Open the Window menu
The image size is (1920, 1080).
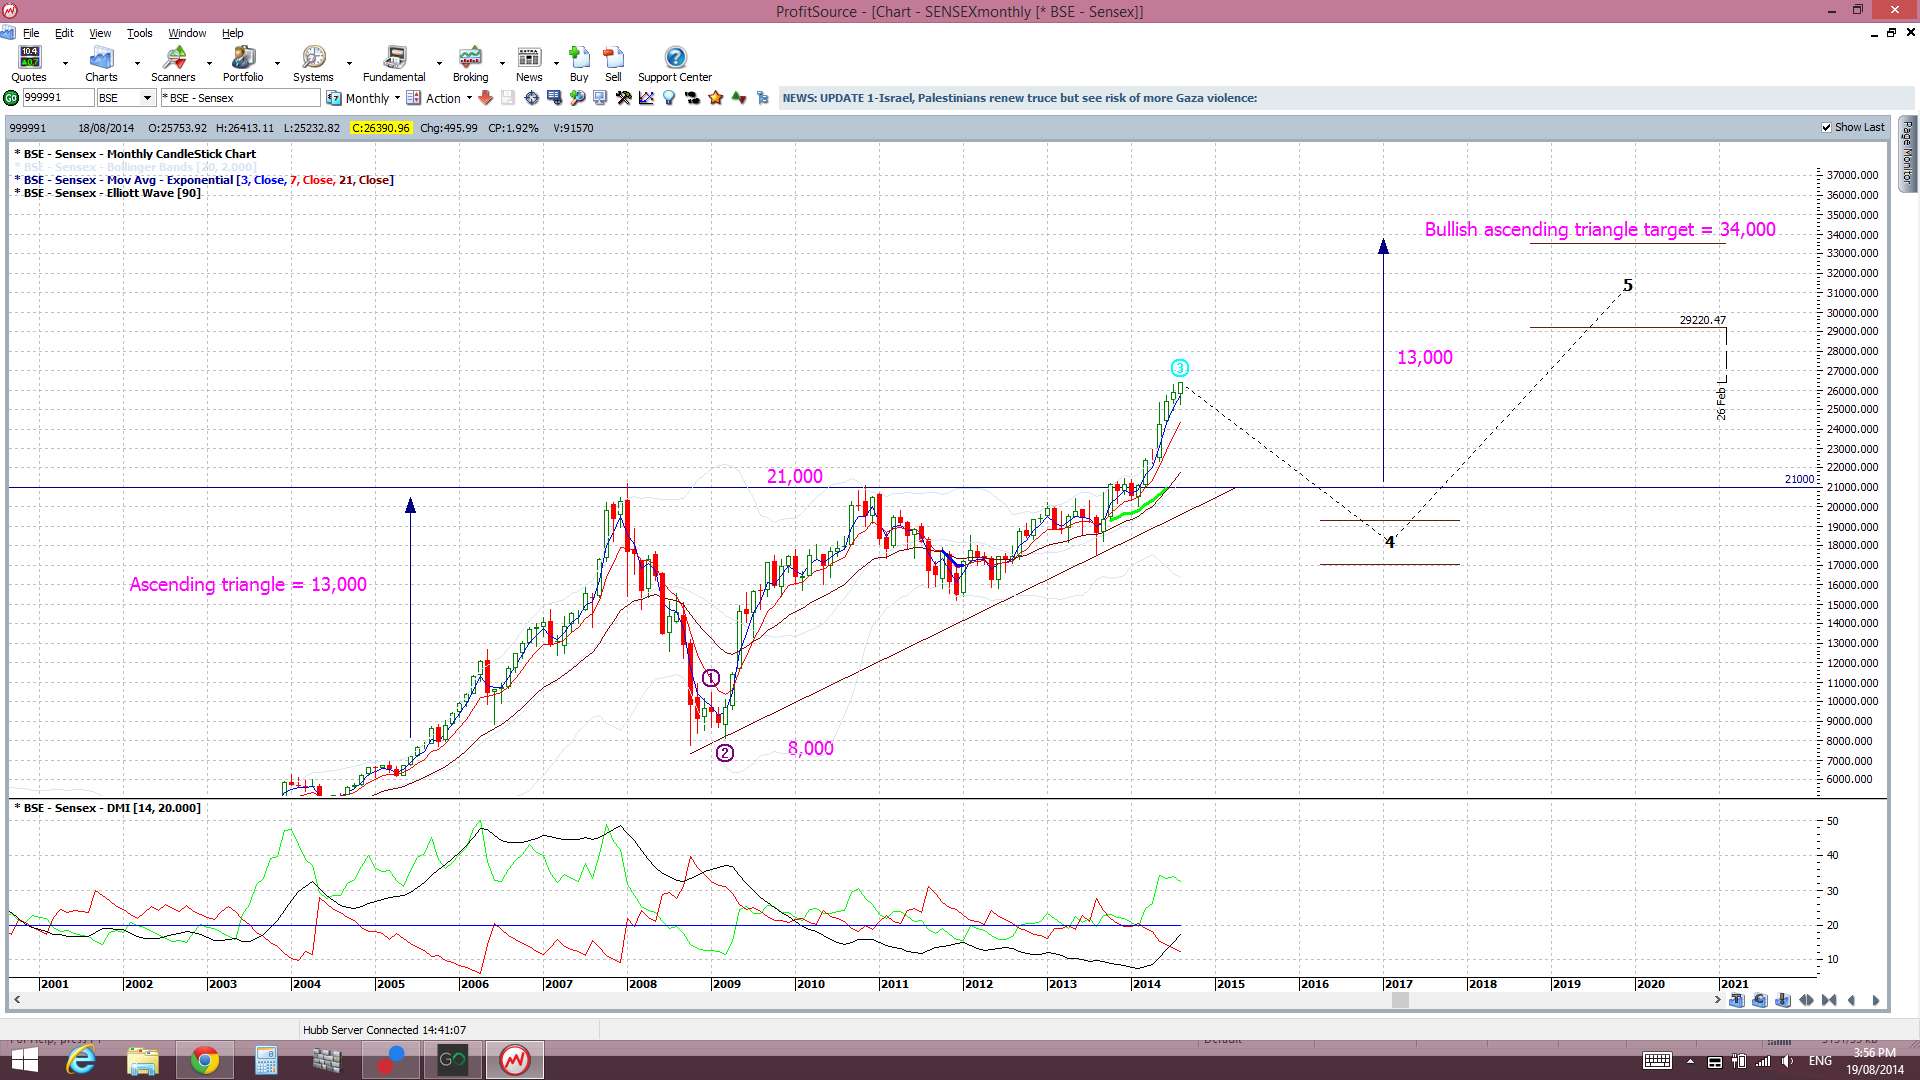187,33
